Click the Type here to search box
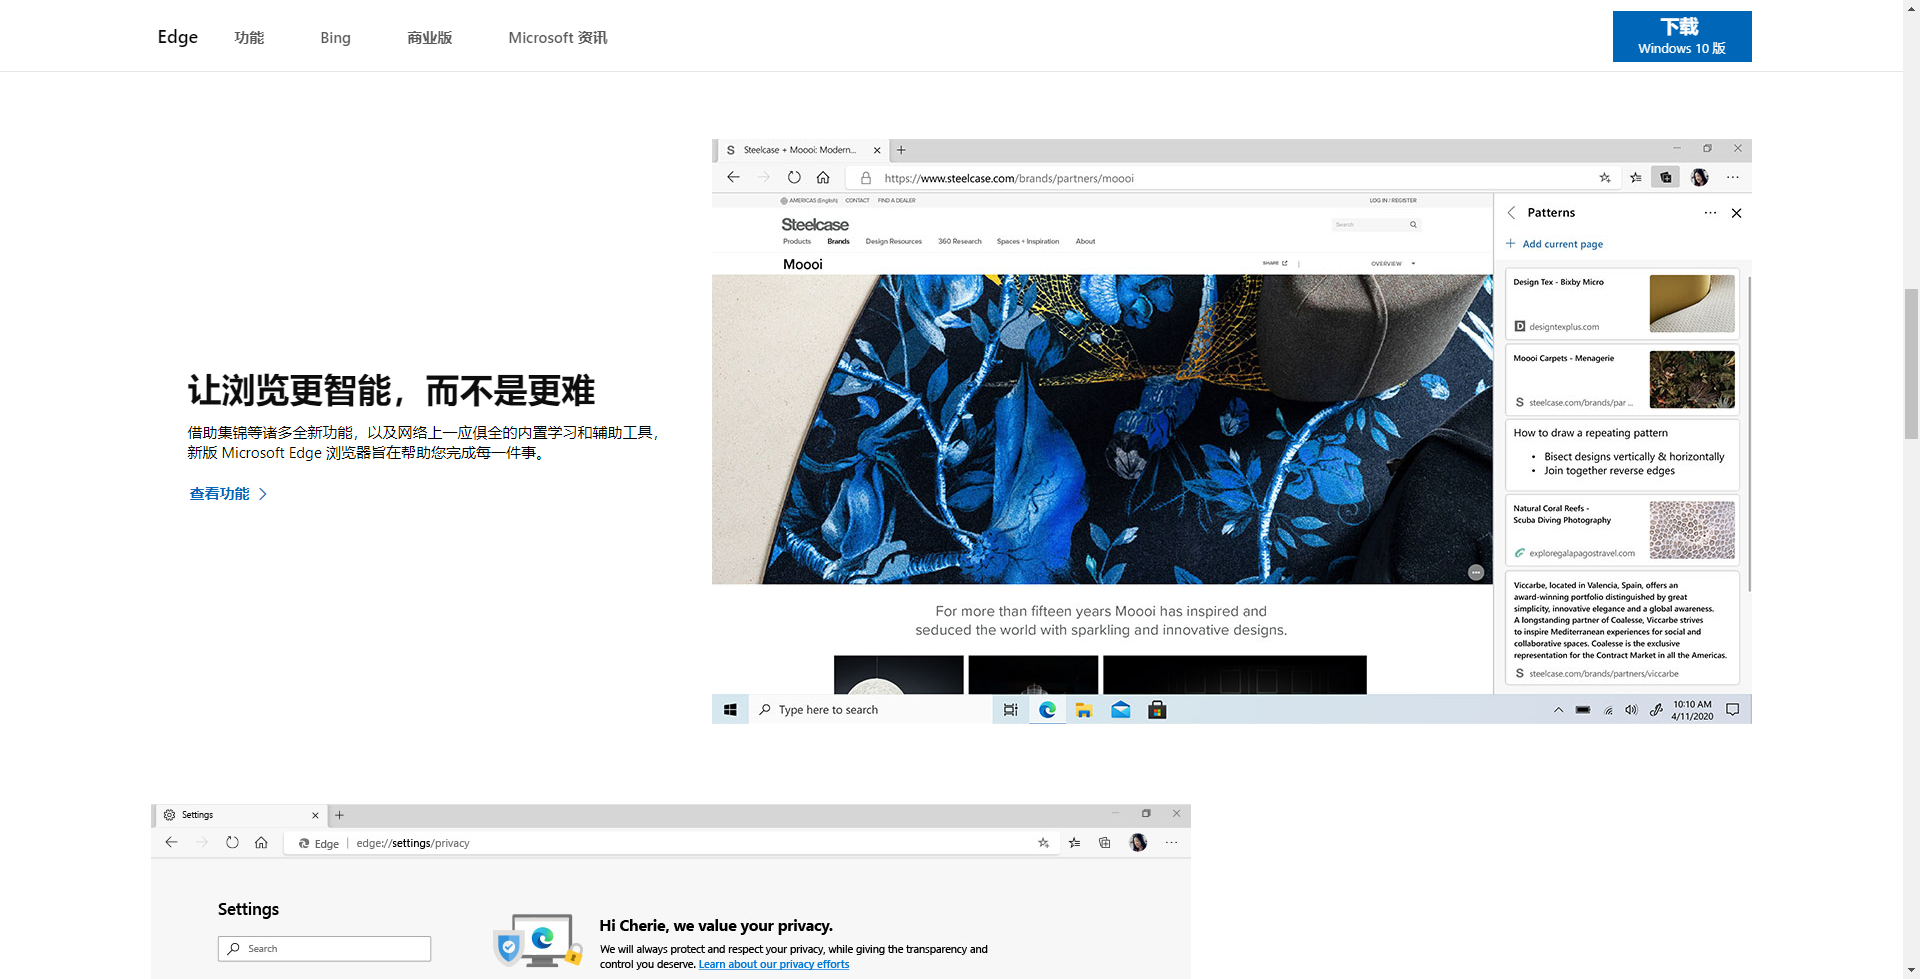Screen dimensions: 1920x979 click(870, 710)
